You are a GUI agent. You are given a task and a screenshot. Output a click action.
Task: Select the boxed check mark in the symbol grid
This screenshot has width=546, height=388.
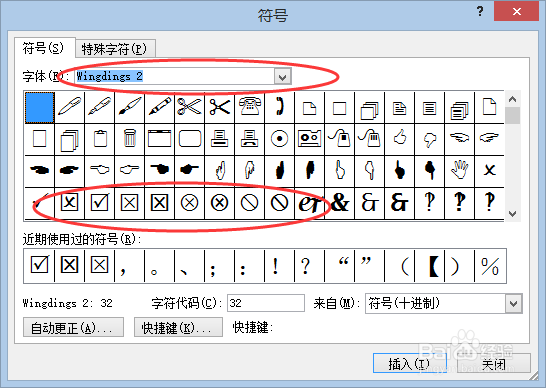point(100,202)
